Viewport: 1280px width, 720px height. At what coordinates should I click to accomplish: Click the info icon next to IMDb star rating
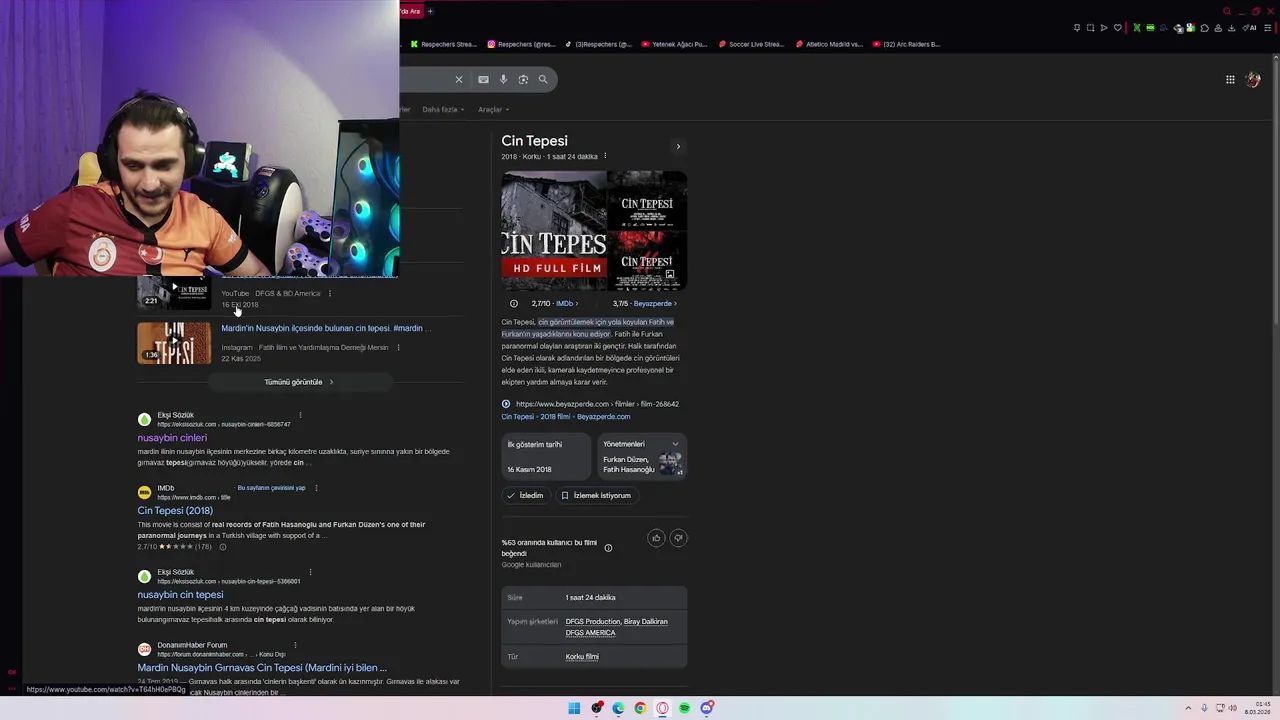(x=222, y=547)
